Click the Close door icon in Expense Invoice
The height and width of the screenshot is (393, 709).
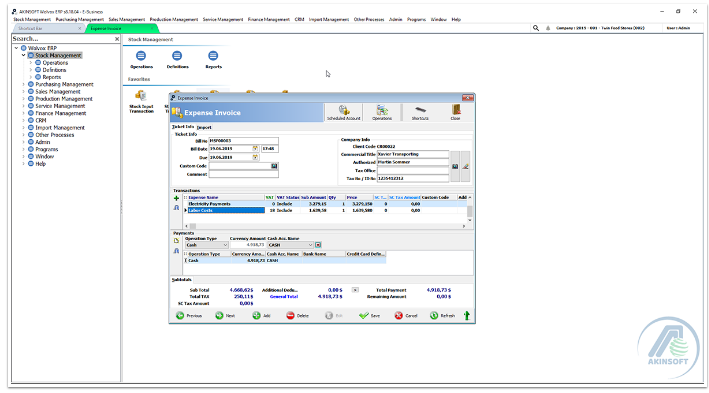pyautogui.click(x=456, y=112)
